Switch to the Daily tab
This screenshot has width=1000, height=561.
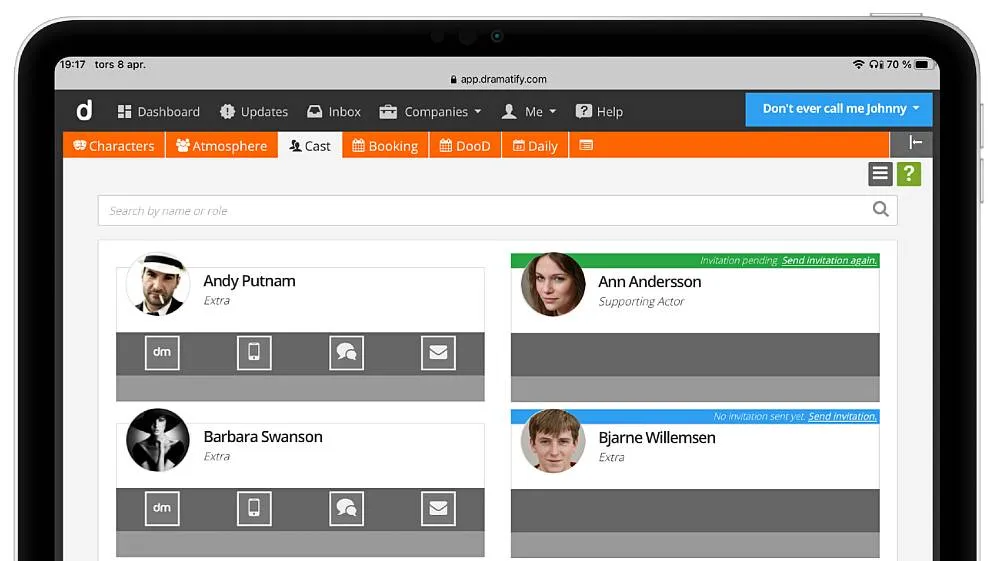click(535, 145)
